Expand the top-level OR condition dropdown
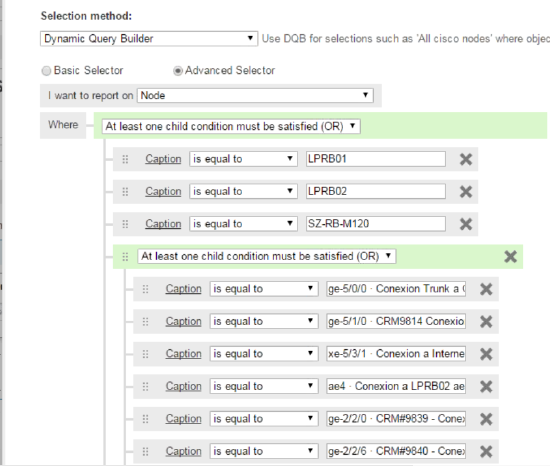Screen dimensions: 550x466 (231, 126)
